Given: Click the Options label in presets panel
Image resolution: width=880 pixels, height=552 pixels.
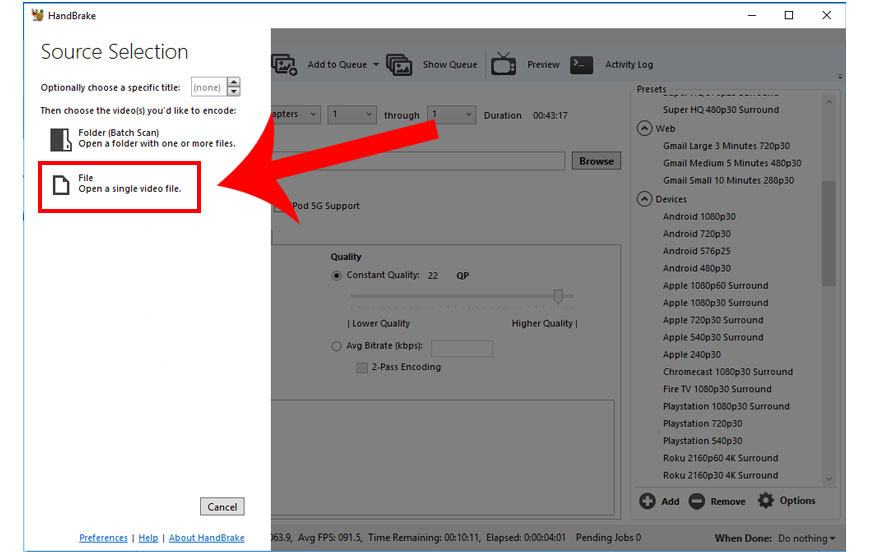Looking at the screenshot, I should pos(797,500).
